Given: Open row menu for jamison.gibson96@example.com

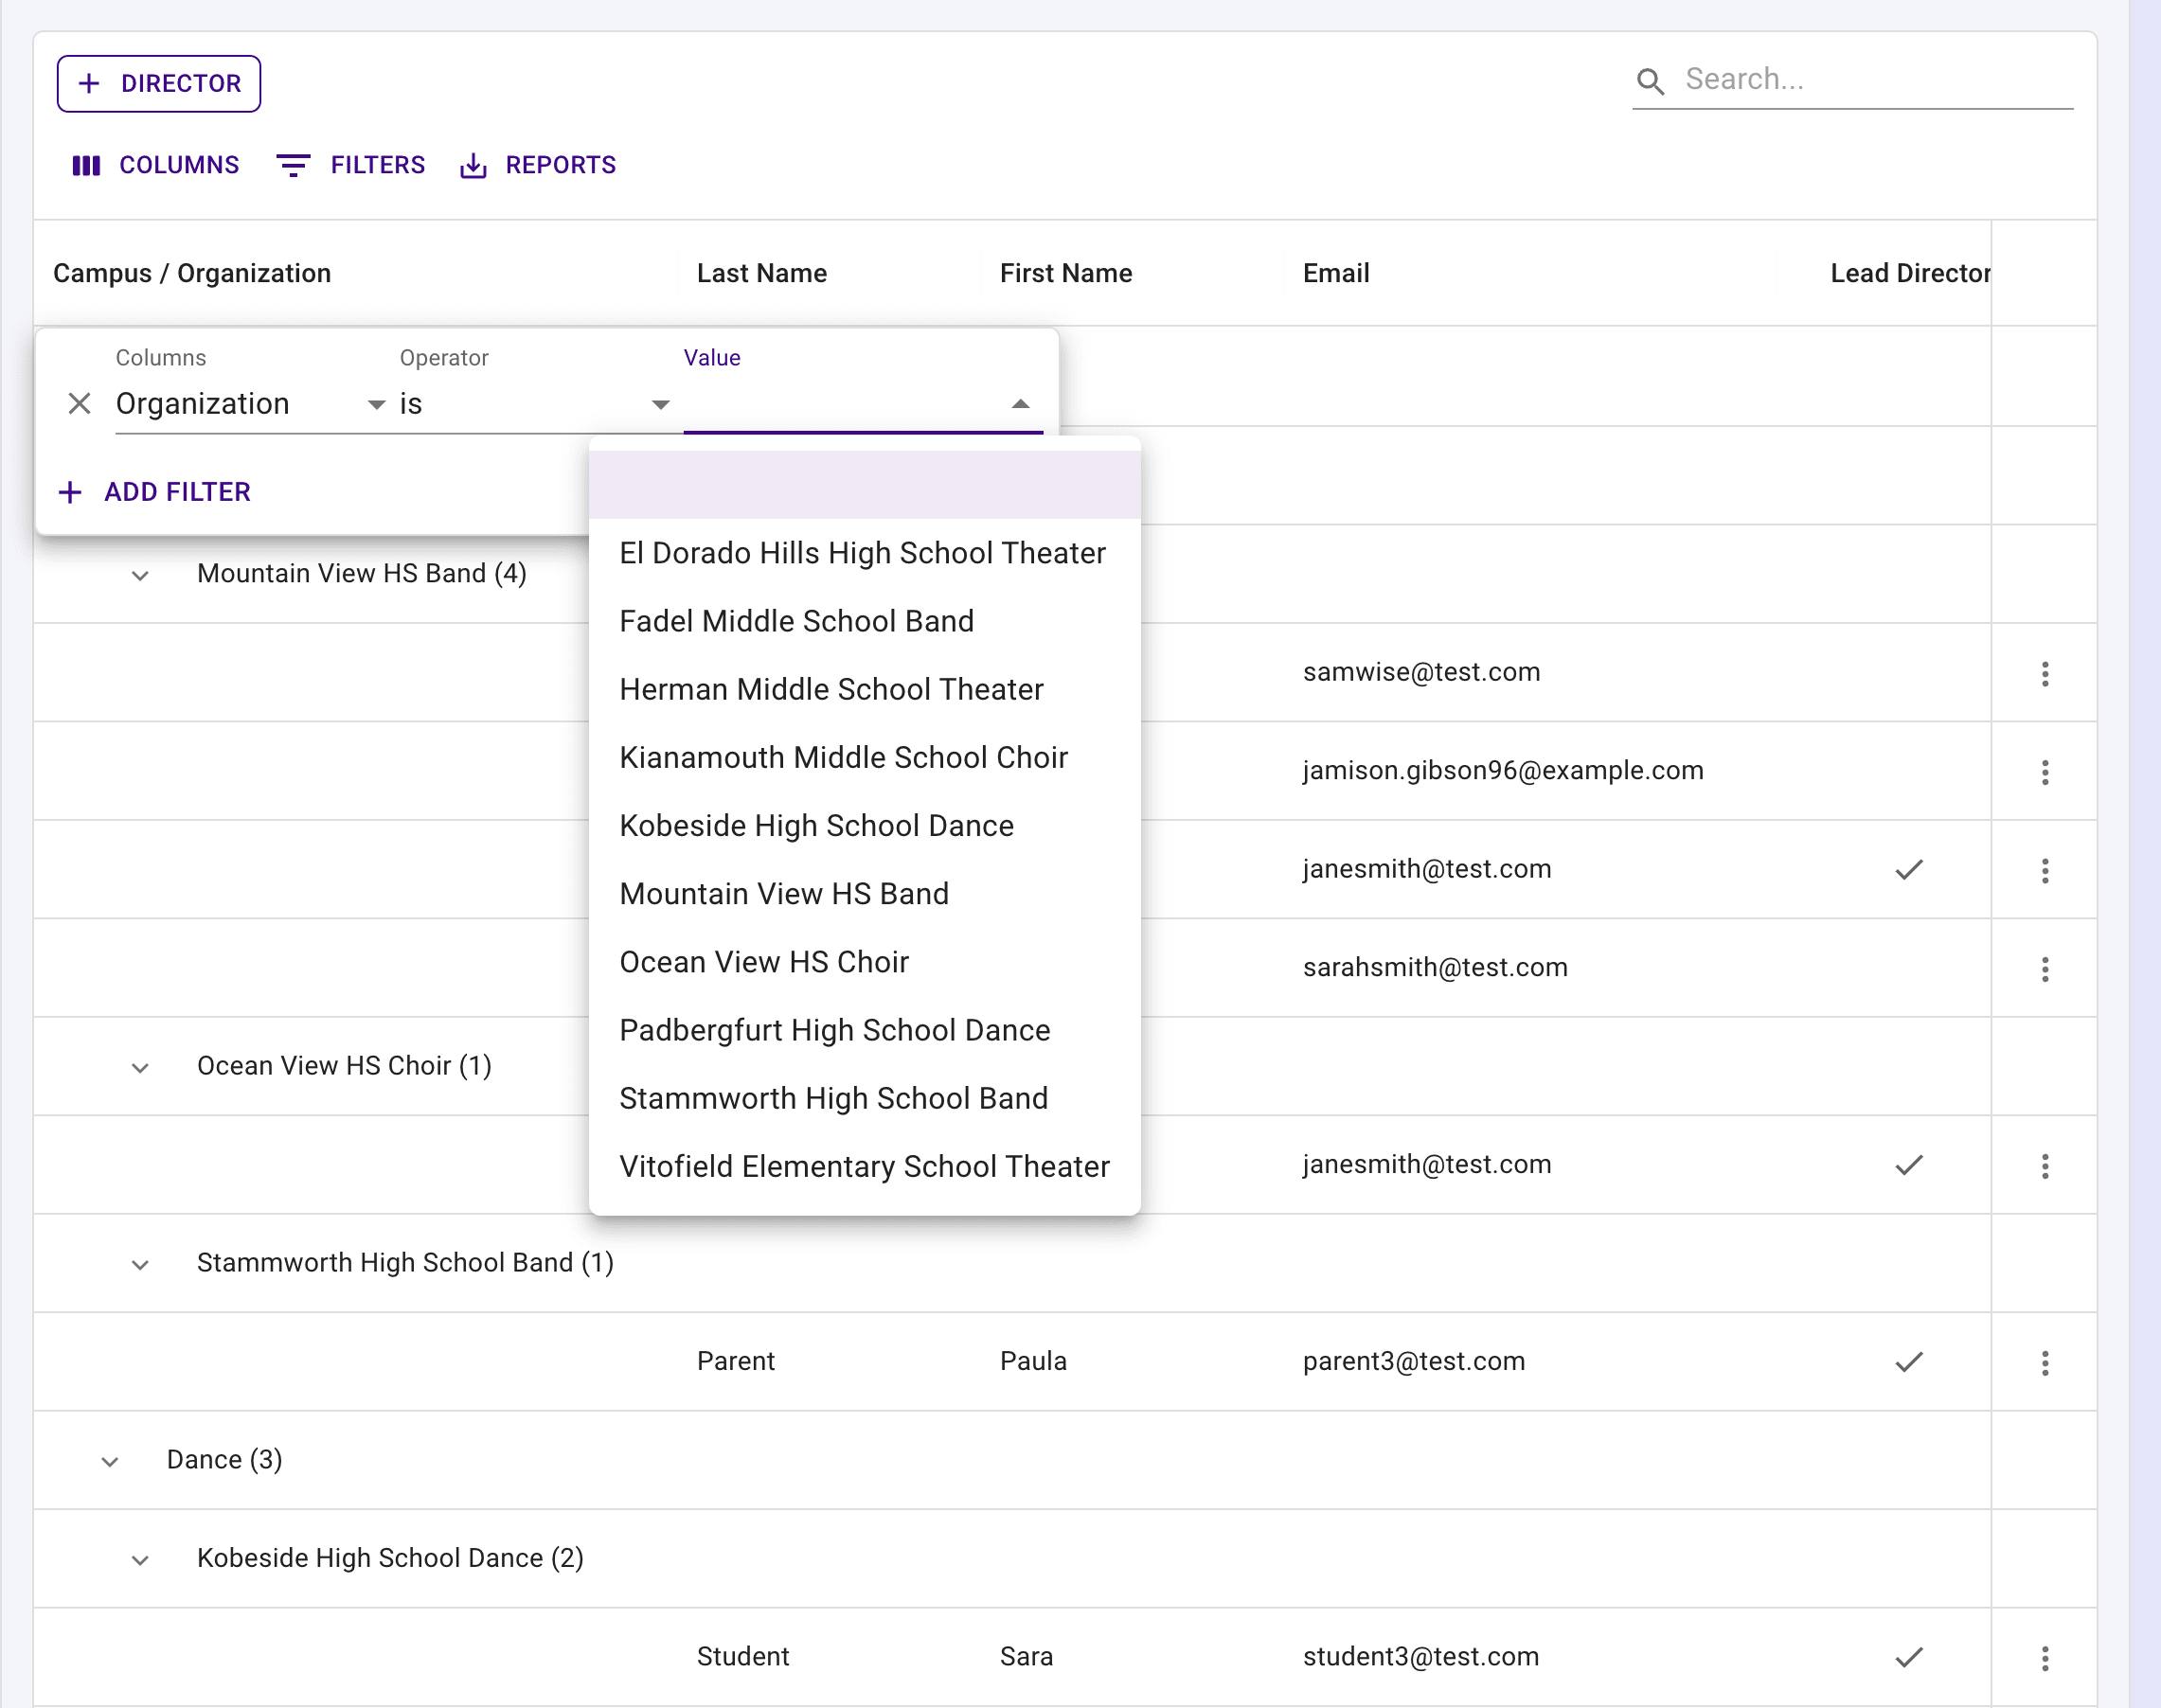Looking at the screenshot, I should [2045, 771].
